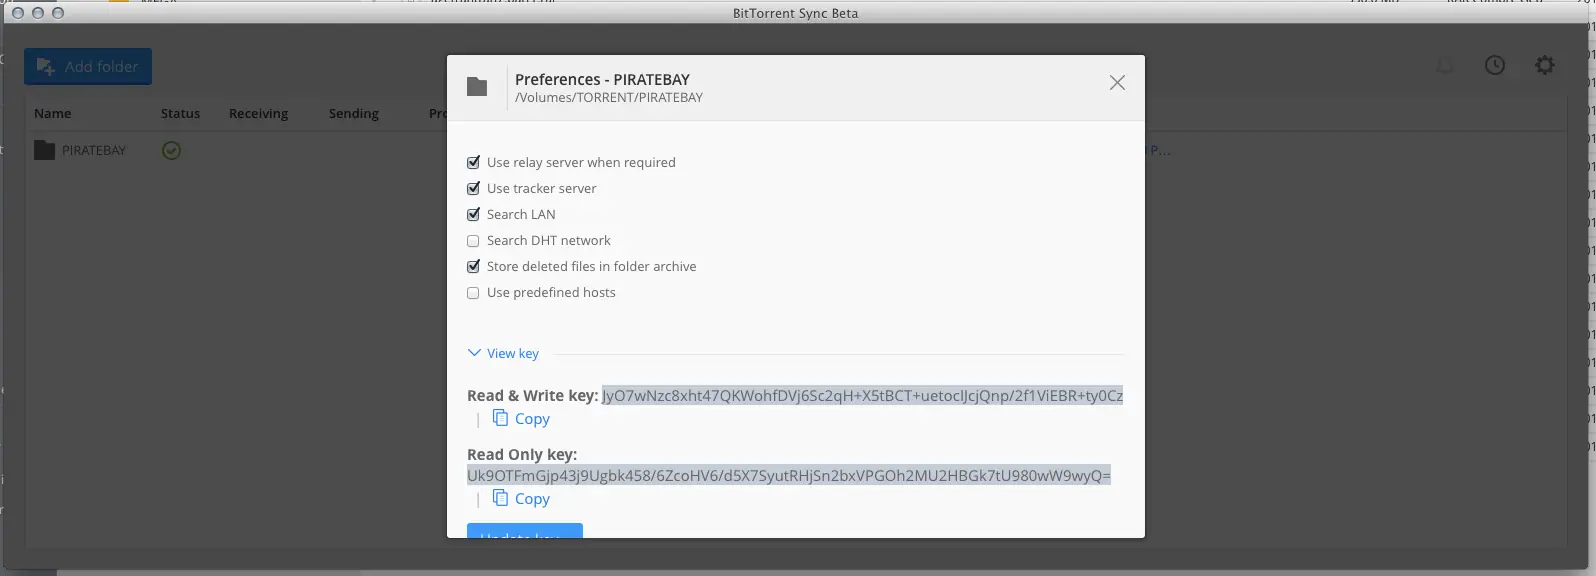Toggle Store deleted files in folder archive
The image size is (1596, 576).
[x=473, y=266]
